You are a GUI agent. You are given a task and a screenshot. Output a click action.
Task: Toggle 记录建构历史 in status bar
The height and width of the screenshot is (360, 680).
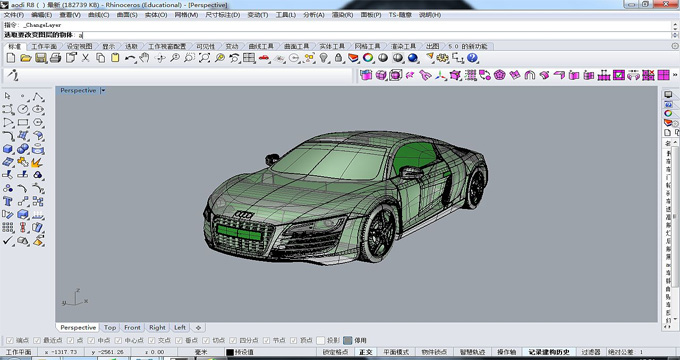coord(549,352)
